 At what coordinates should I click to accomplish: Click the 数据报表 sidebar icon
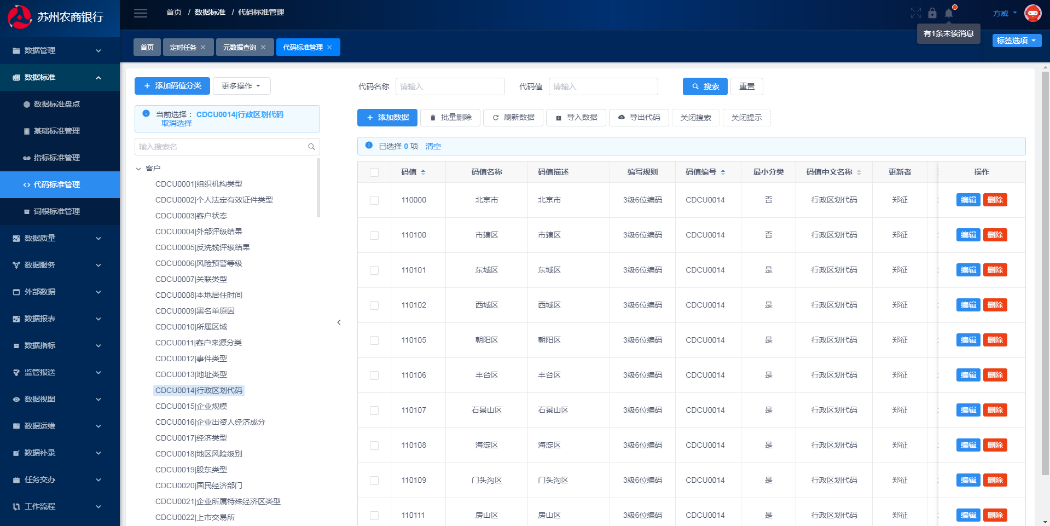(x=17, y=318)
